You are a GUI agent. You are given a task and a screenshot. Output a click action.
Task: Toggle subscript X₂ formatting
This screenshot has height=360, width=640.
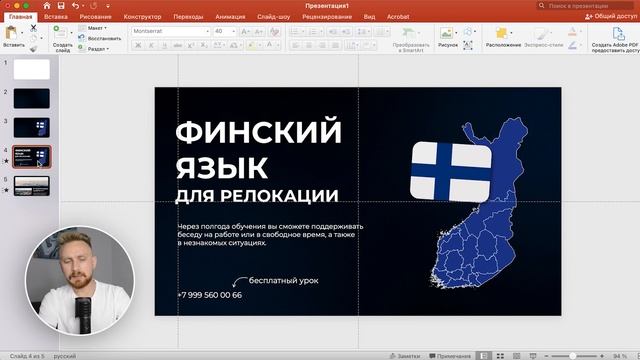204,45
